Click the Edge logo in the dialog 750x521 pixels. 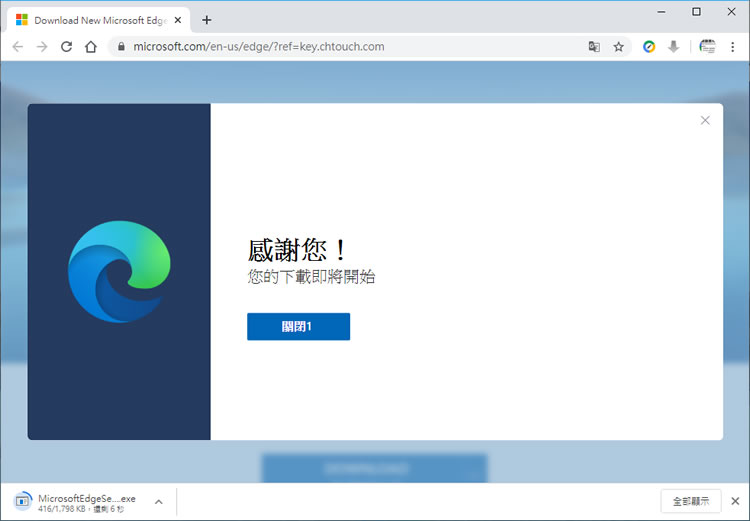click(x=119, y=272)
